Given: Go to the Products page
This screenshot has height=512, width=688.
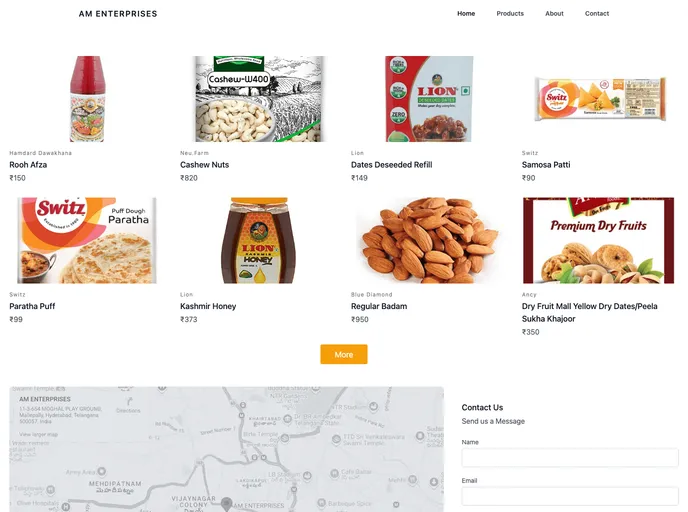Looking at the screenshot, I should tap(510, 14).
